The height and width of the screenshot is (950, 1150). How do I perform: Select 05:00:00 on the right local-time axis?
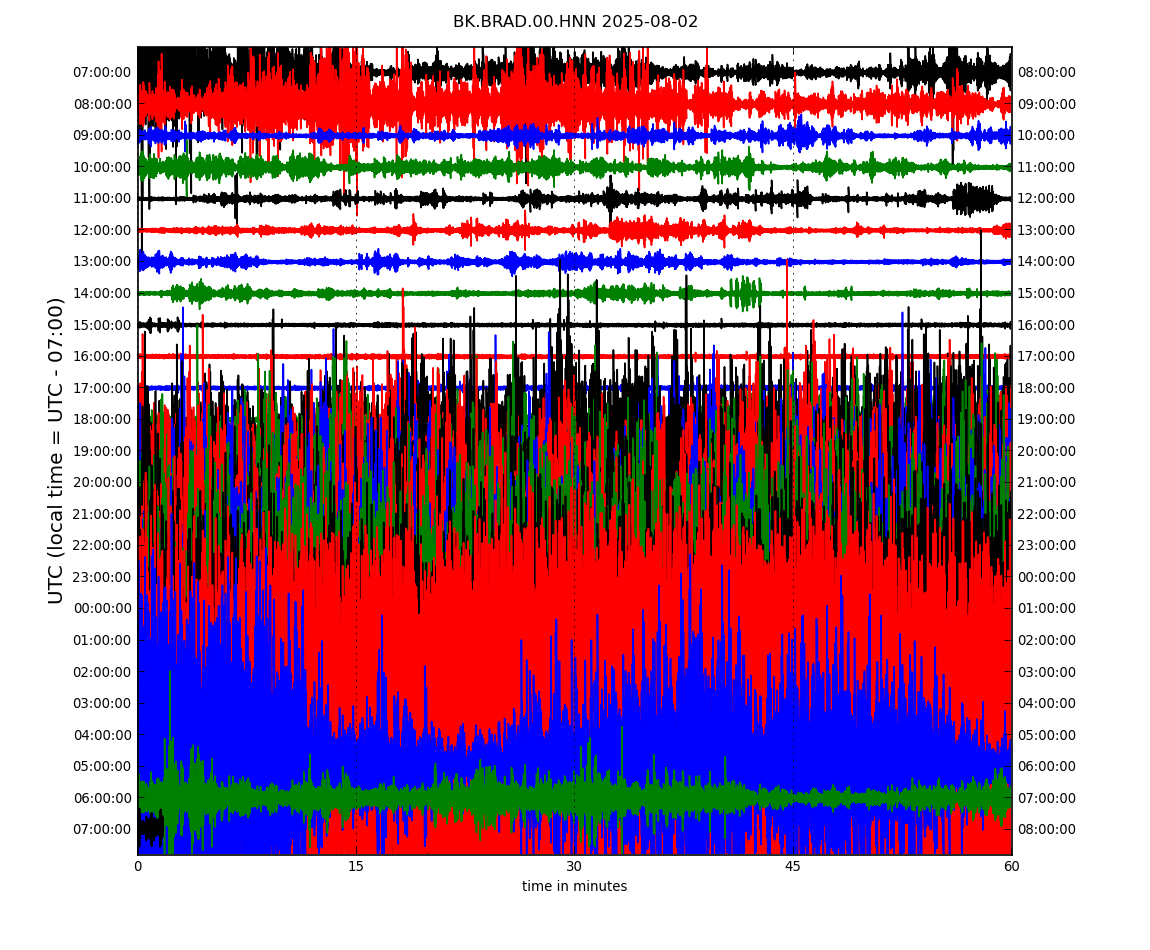1047,735
